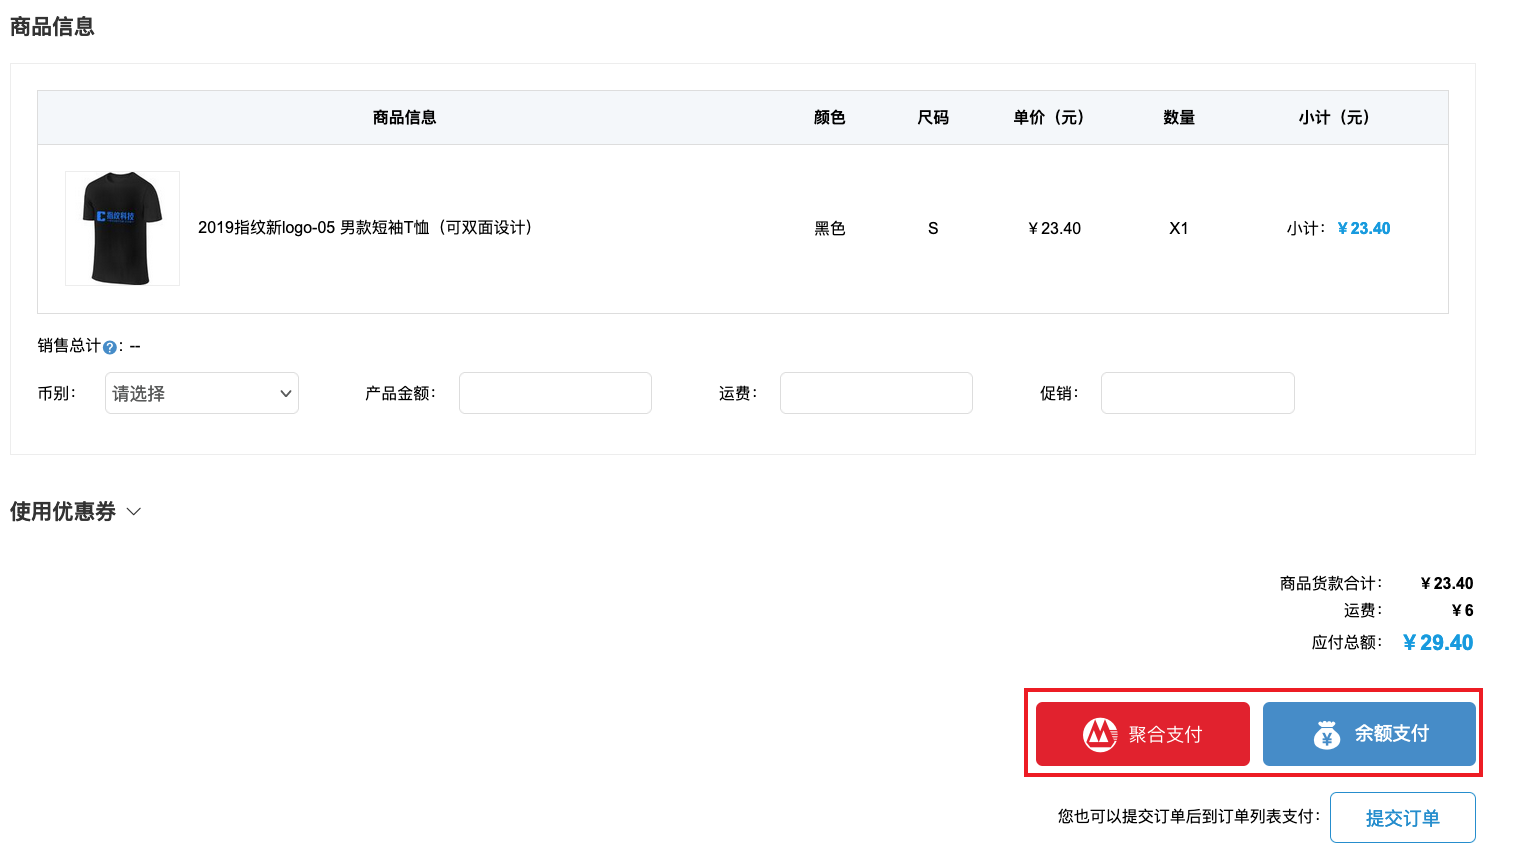This screenshot has width=1514, height=852.
Task: Collapse the 使用优惠券 disclosure chevron
Action: point(134,512)
